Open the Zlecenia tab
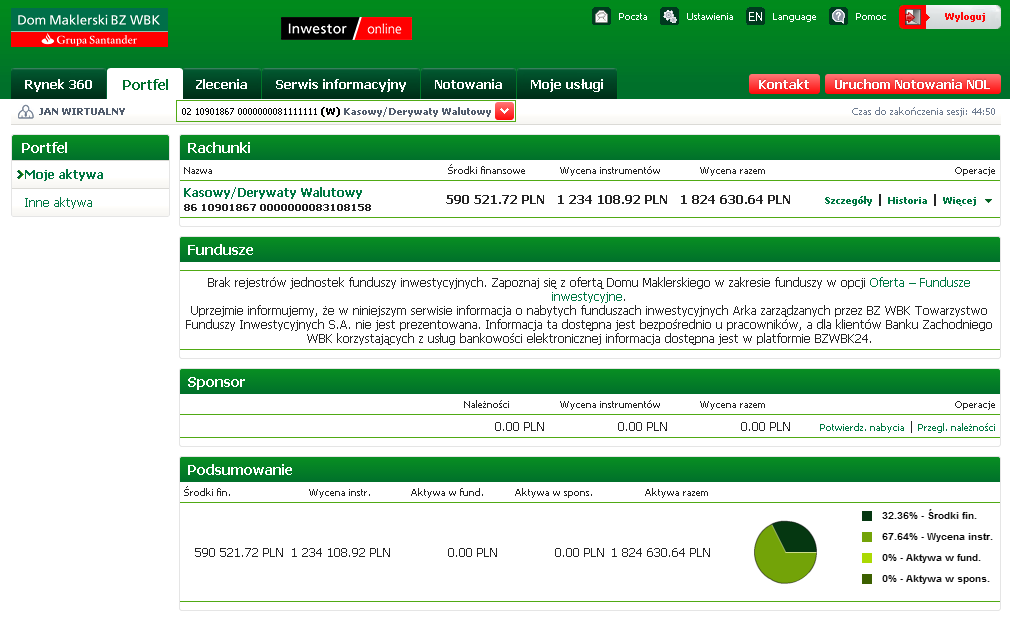Viewport: 1010px width, 633px height. [x=221, y=84]
